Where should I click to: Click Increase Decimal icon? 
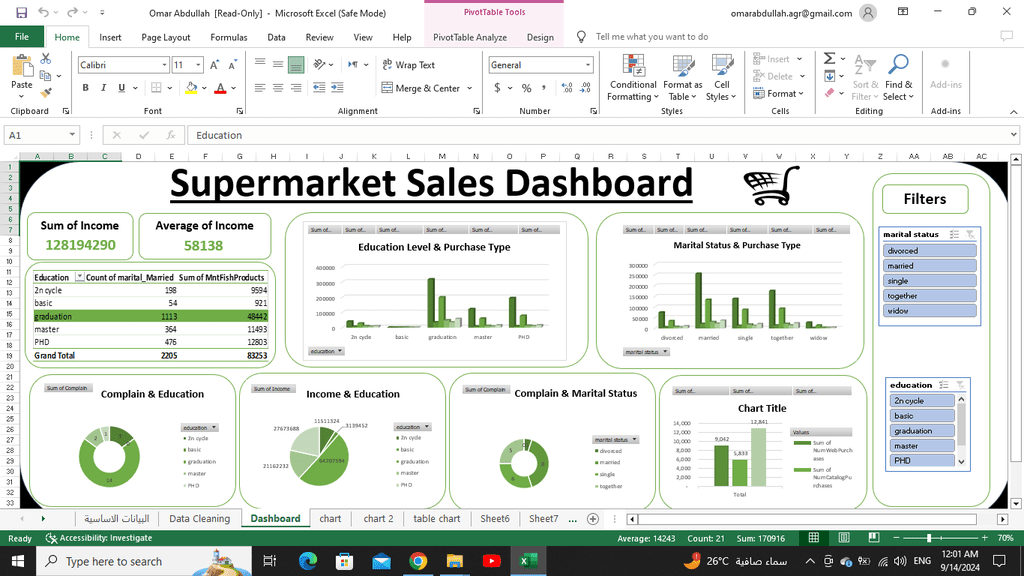point(567,88)
